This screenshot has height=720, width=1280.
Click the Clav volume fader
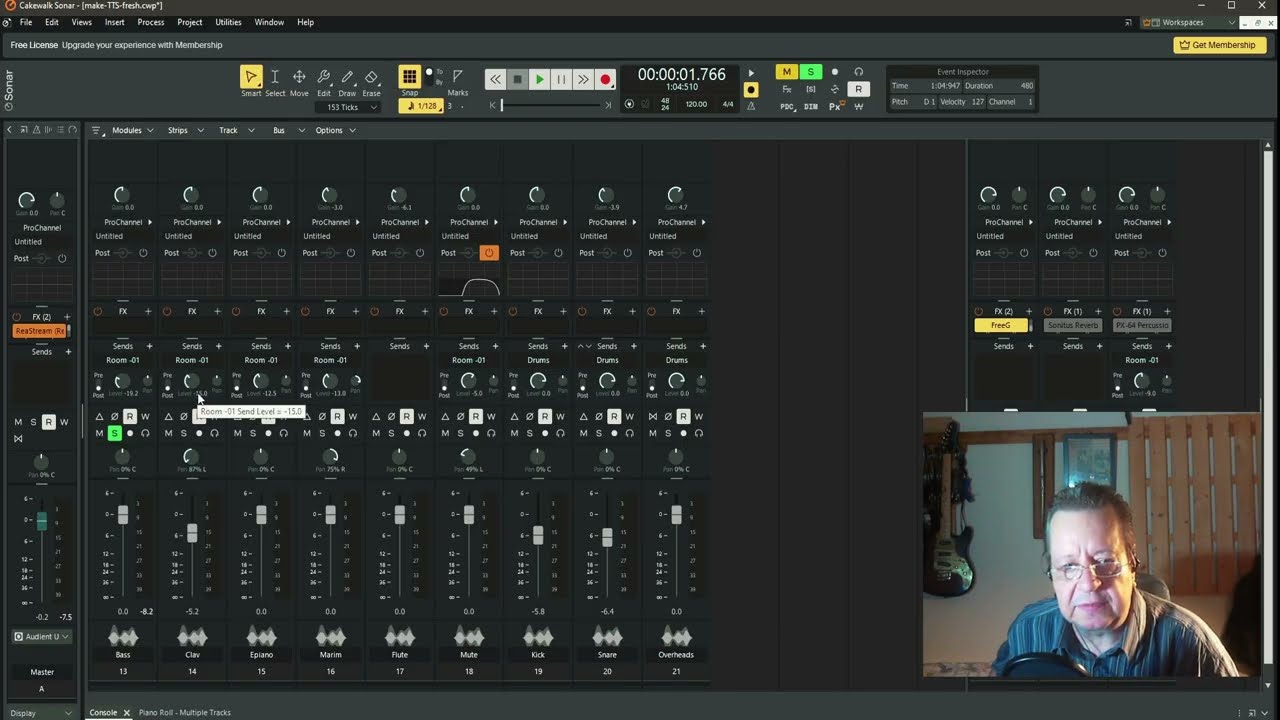(192, 533)
